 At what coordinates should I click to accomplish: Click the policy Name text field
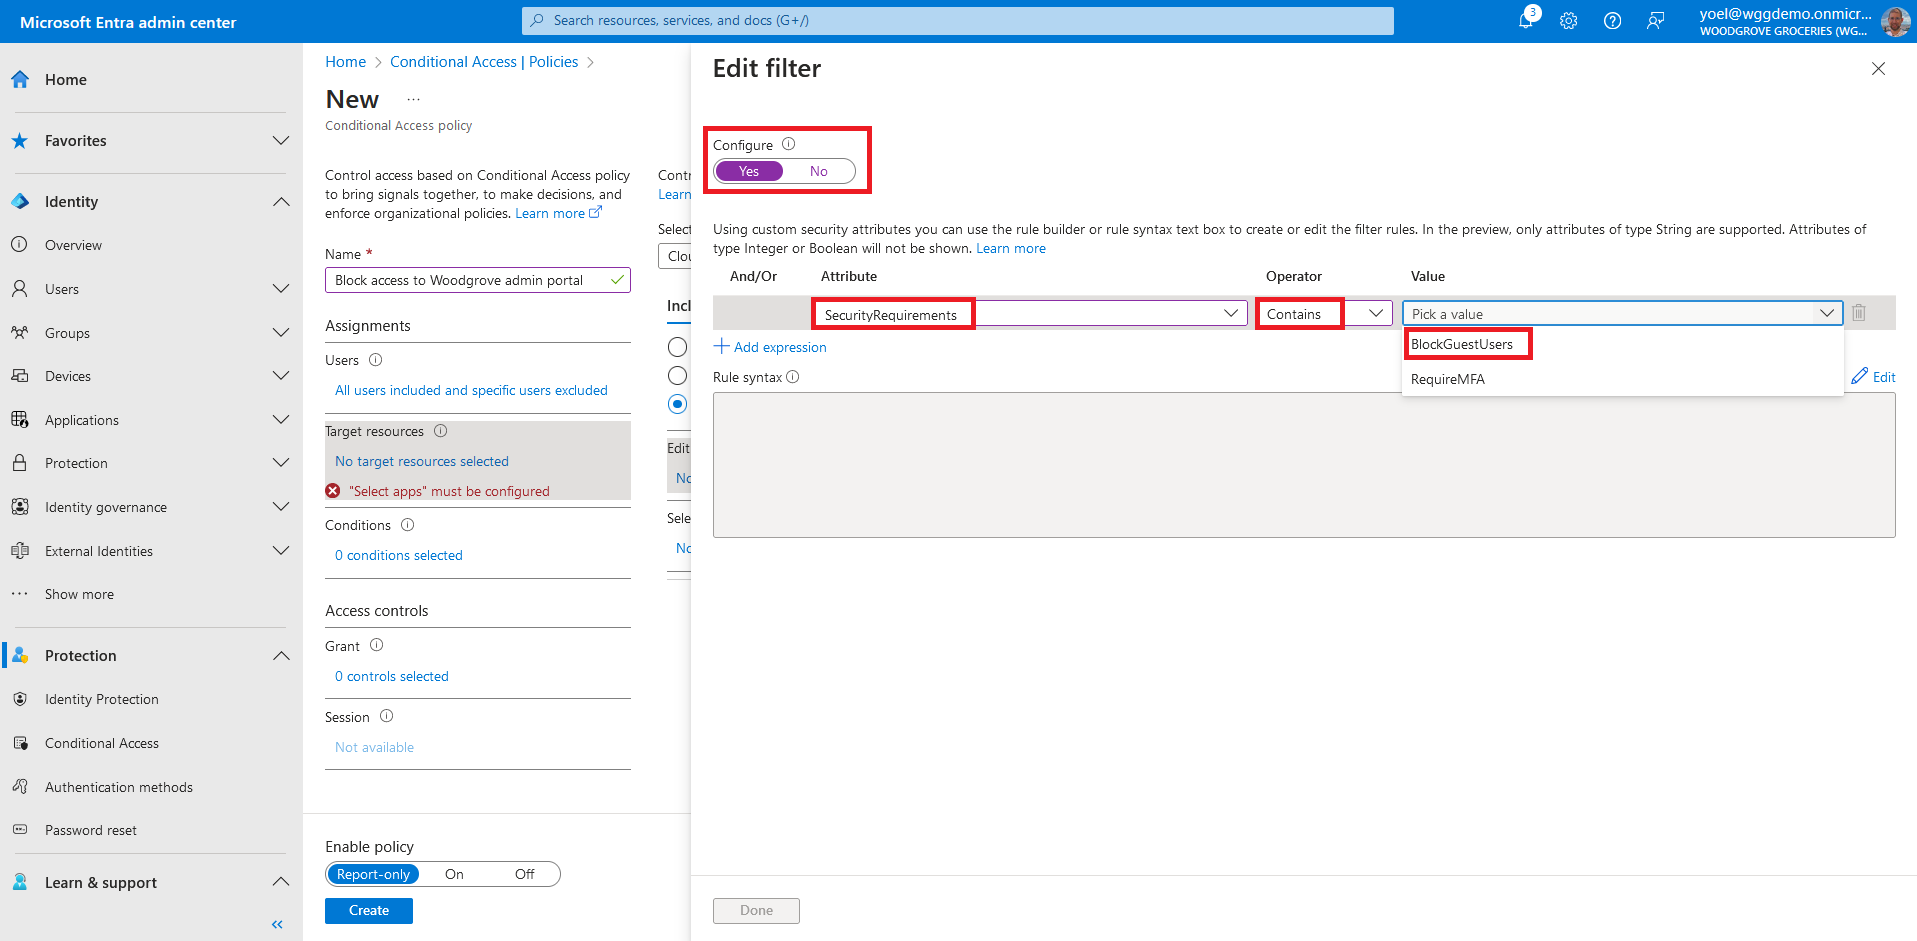[468, 280]
